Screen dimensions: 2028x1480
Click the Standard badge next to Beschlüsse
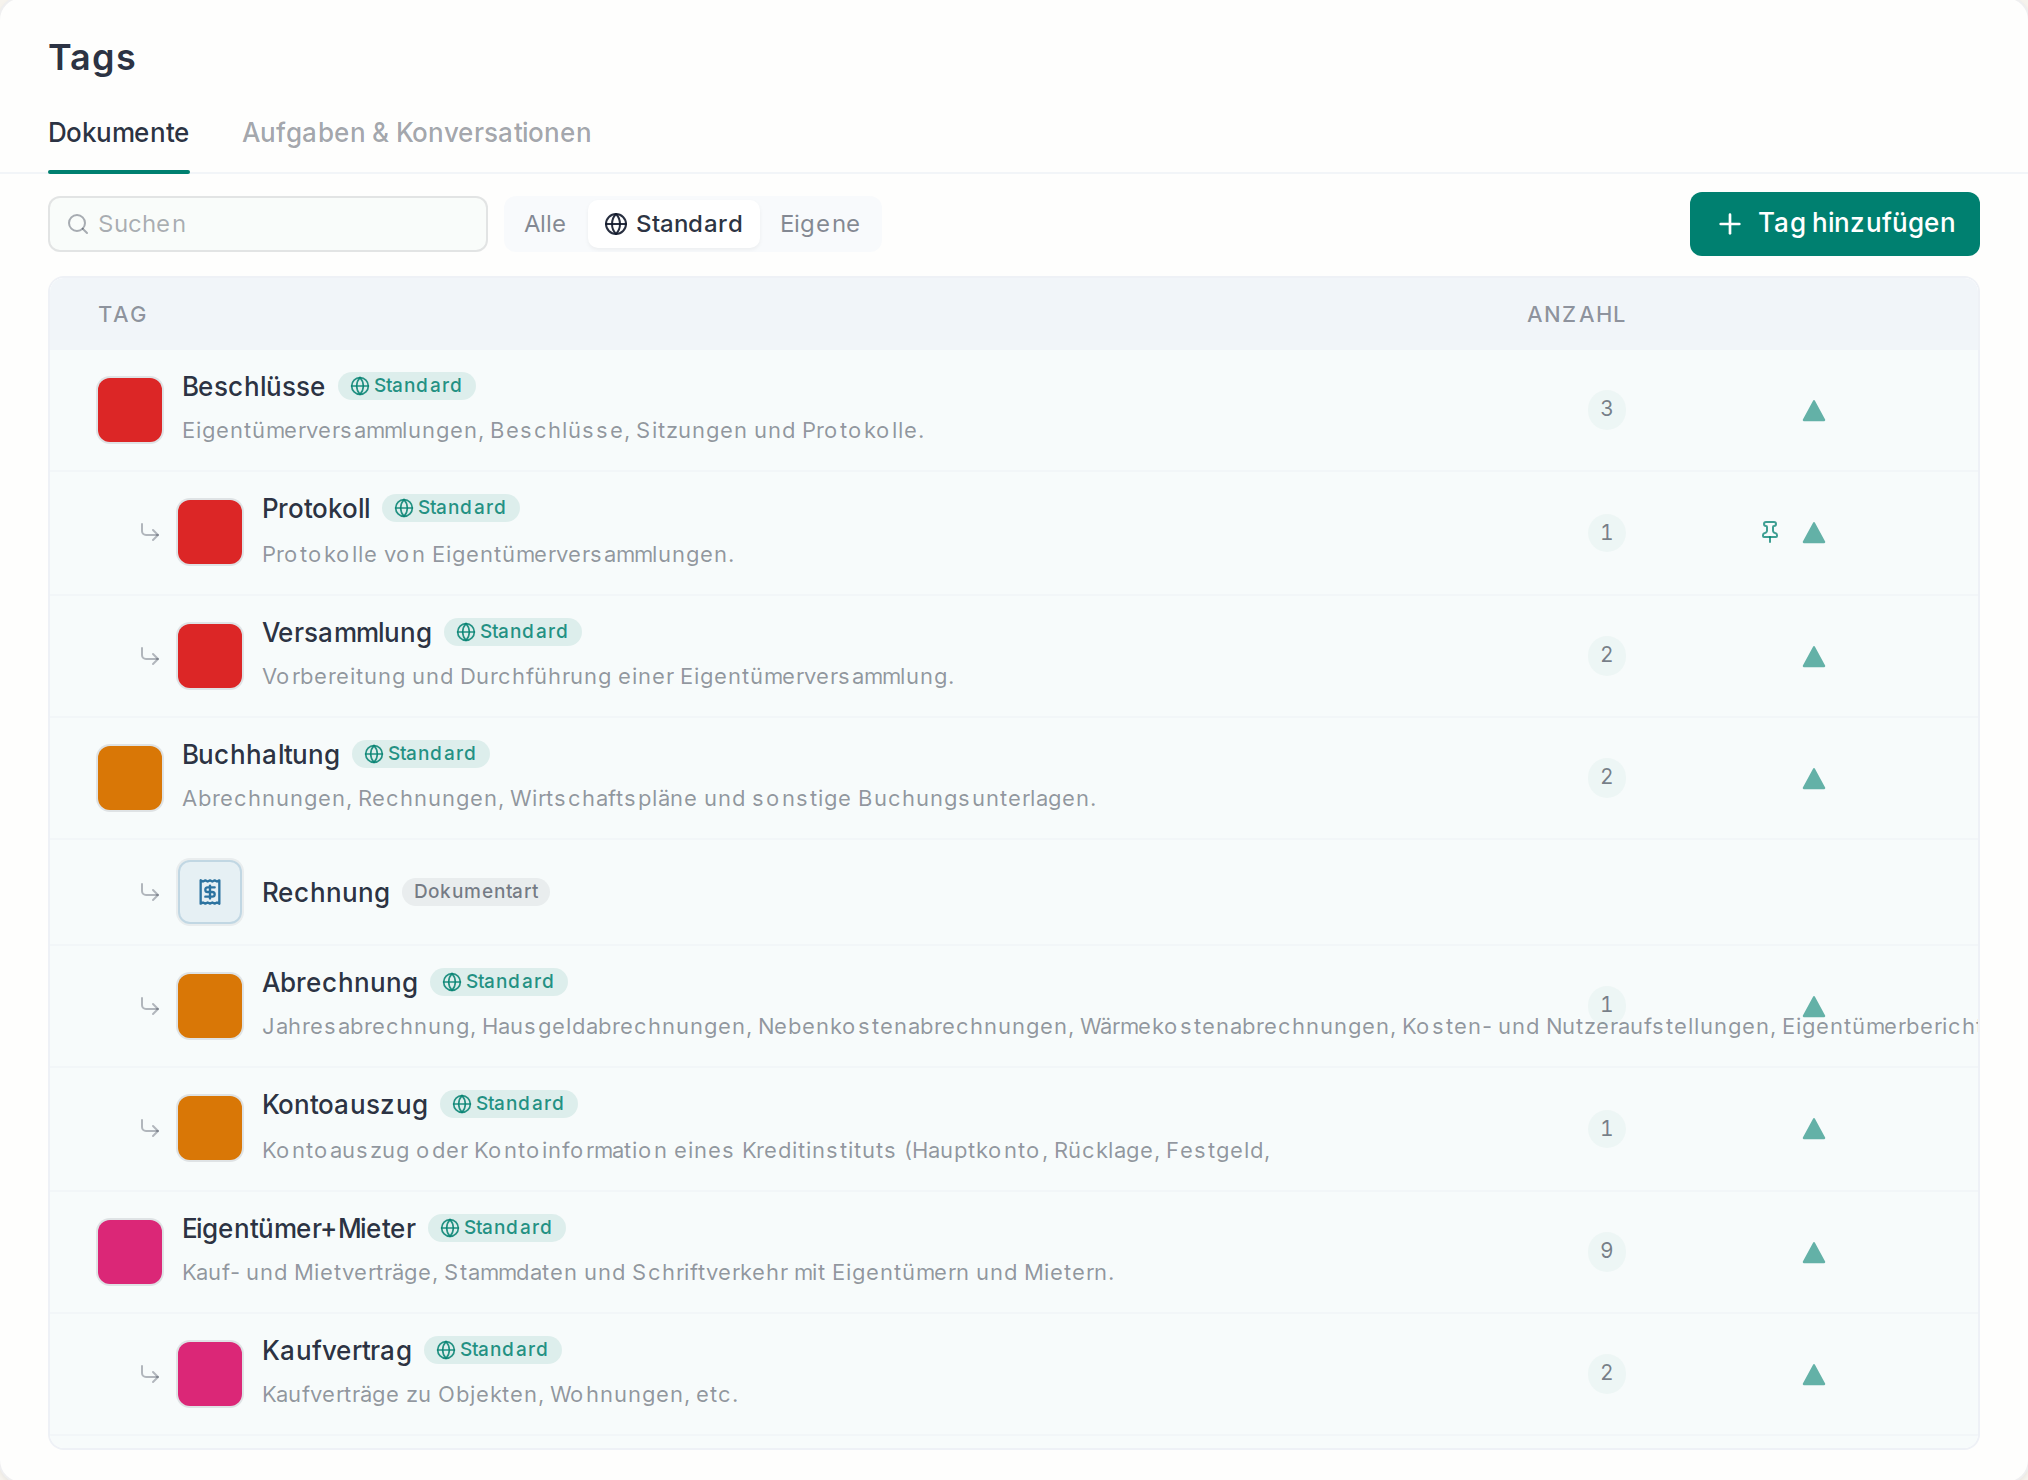tap(407, 386)
